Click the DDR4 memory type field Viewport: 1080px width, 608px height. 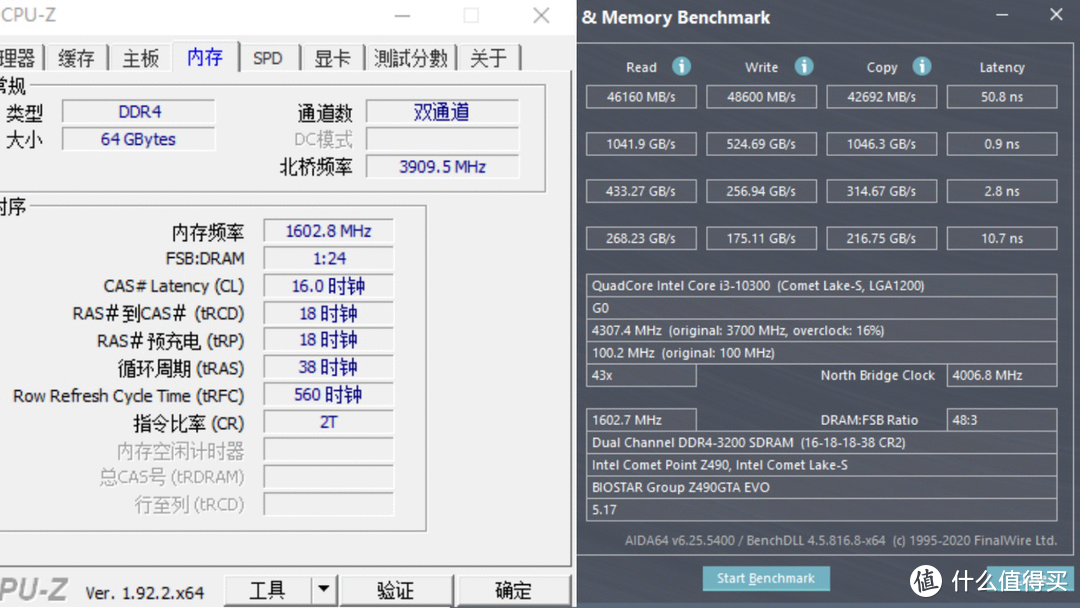pyautogui.click(x=138, y=112)
